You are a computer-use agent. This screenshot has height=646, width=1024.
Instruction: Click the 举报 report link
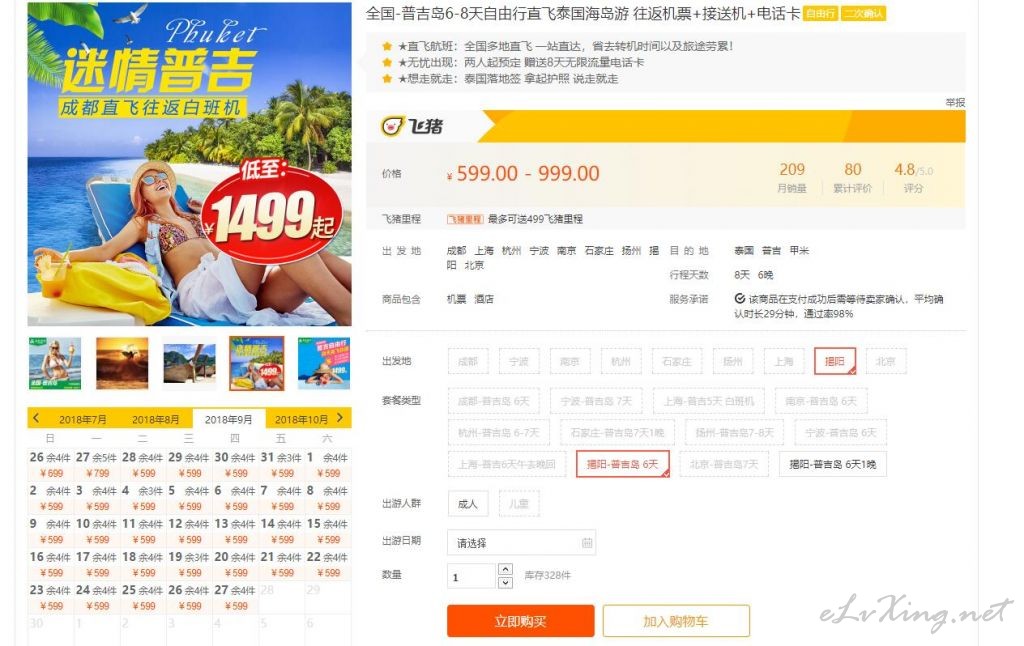(x=955, y=103)
